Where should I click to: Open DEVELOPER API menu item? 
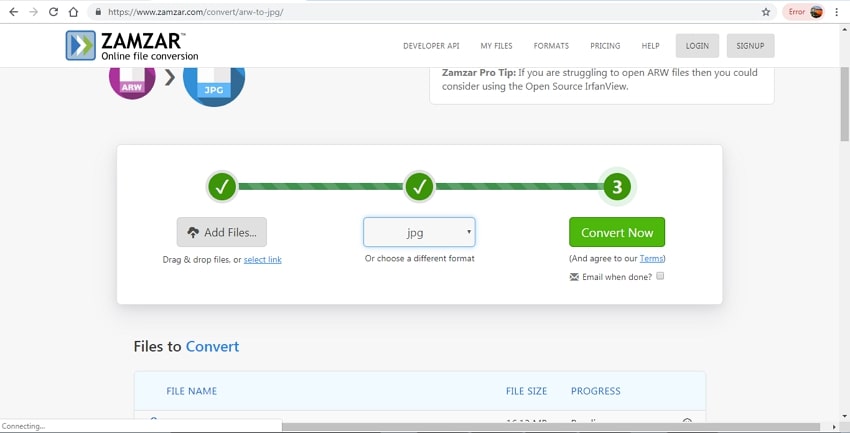point(431,46)
